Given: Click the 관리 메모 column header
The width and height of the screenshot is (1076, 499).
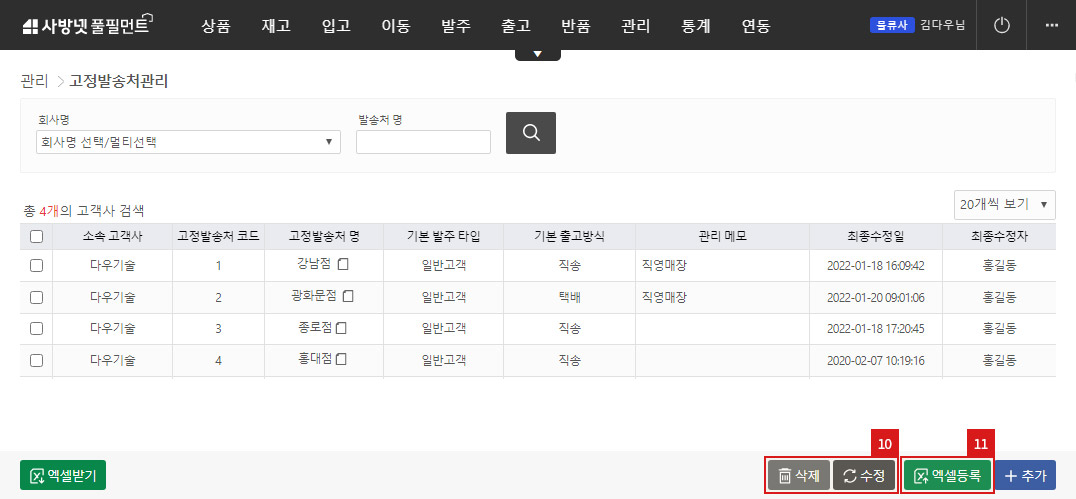Looking at the screenshot, I should [723, 237].
